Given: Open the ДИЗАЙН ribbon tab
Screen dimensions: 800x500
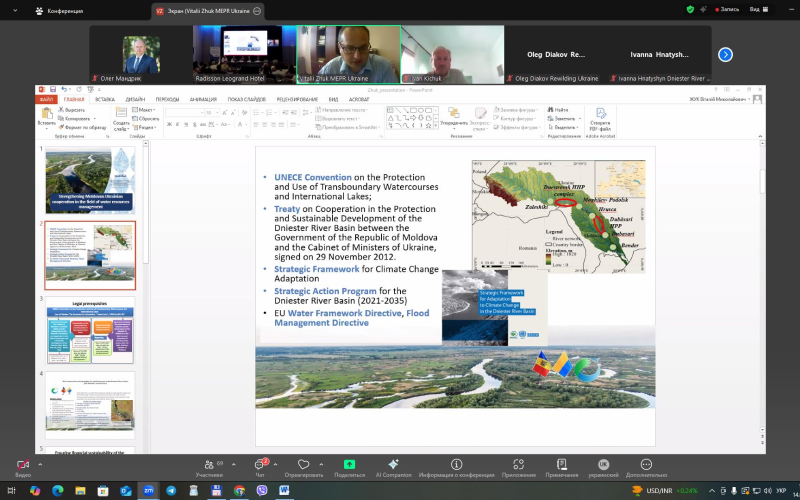Looking at the screenshot, I should [x=135, y=99].
